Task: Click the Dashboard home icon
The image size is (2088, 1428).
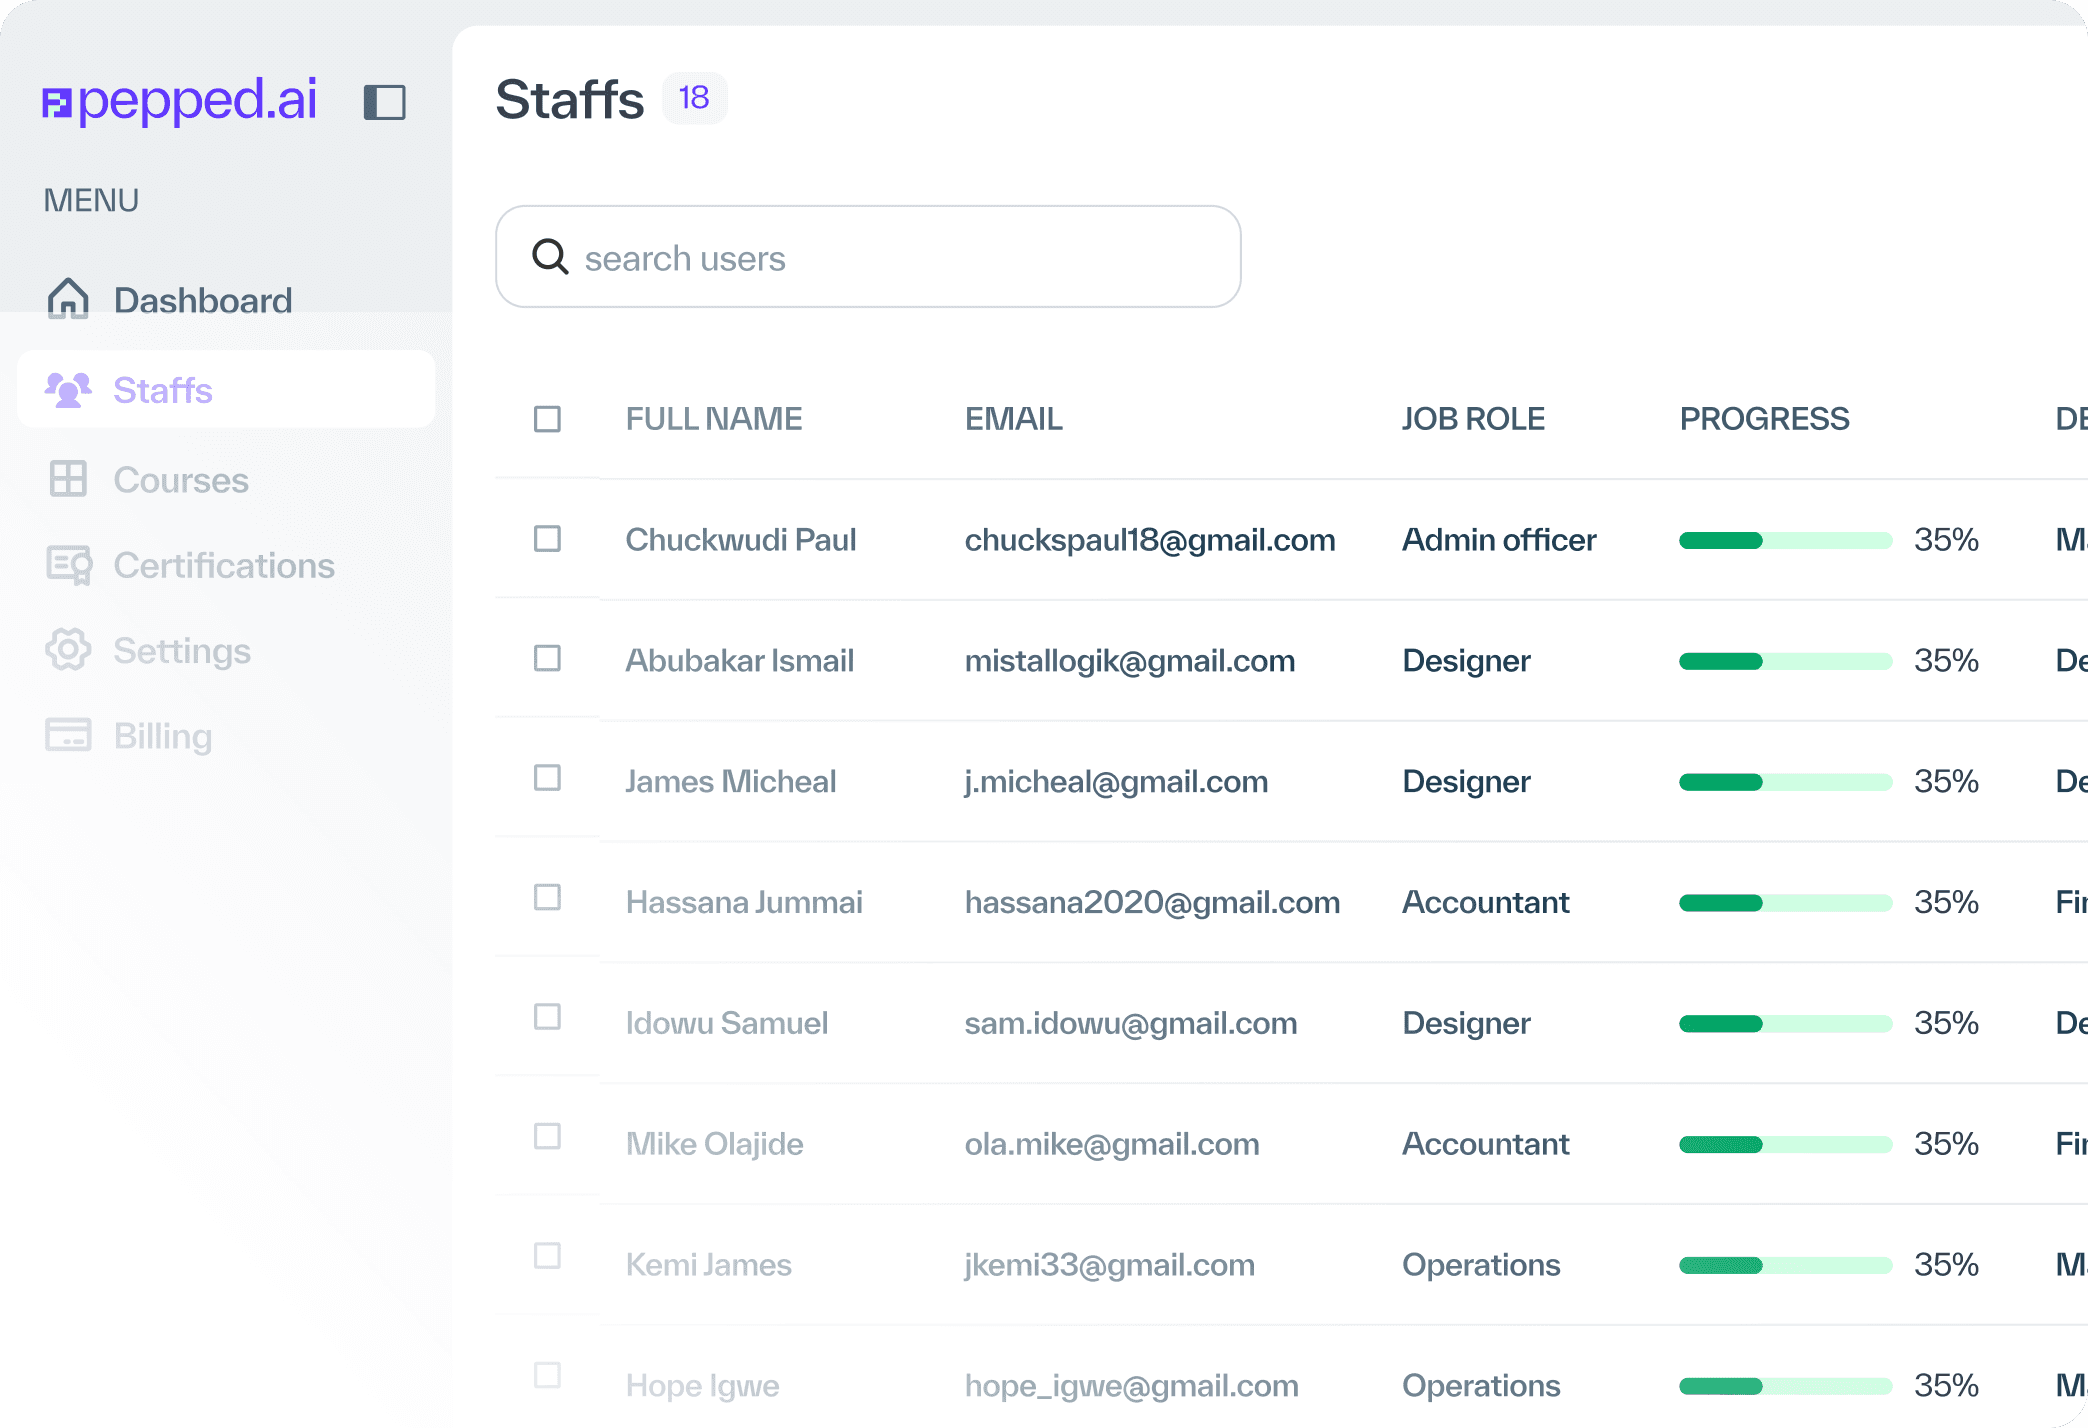Action: coord(68,299)
